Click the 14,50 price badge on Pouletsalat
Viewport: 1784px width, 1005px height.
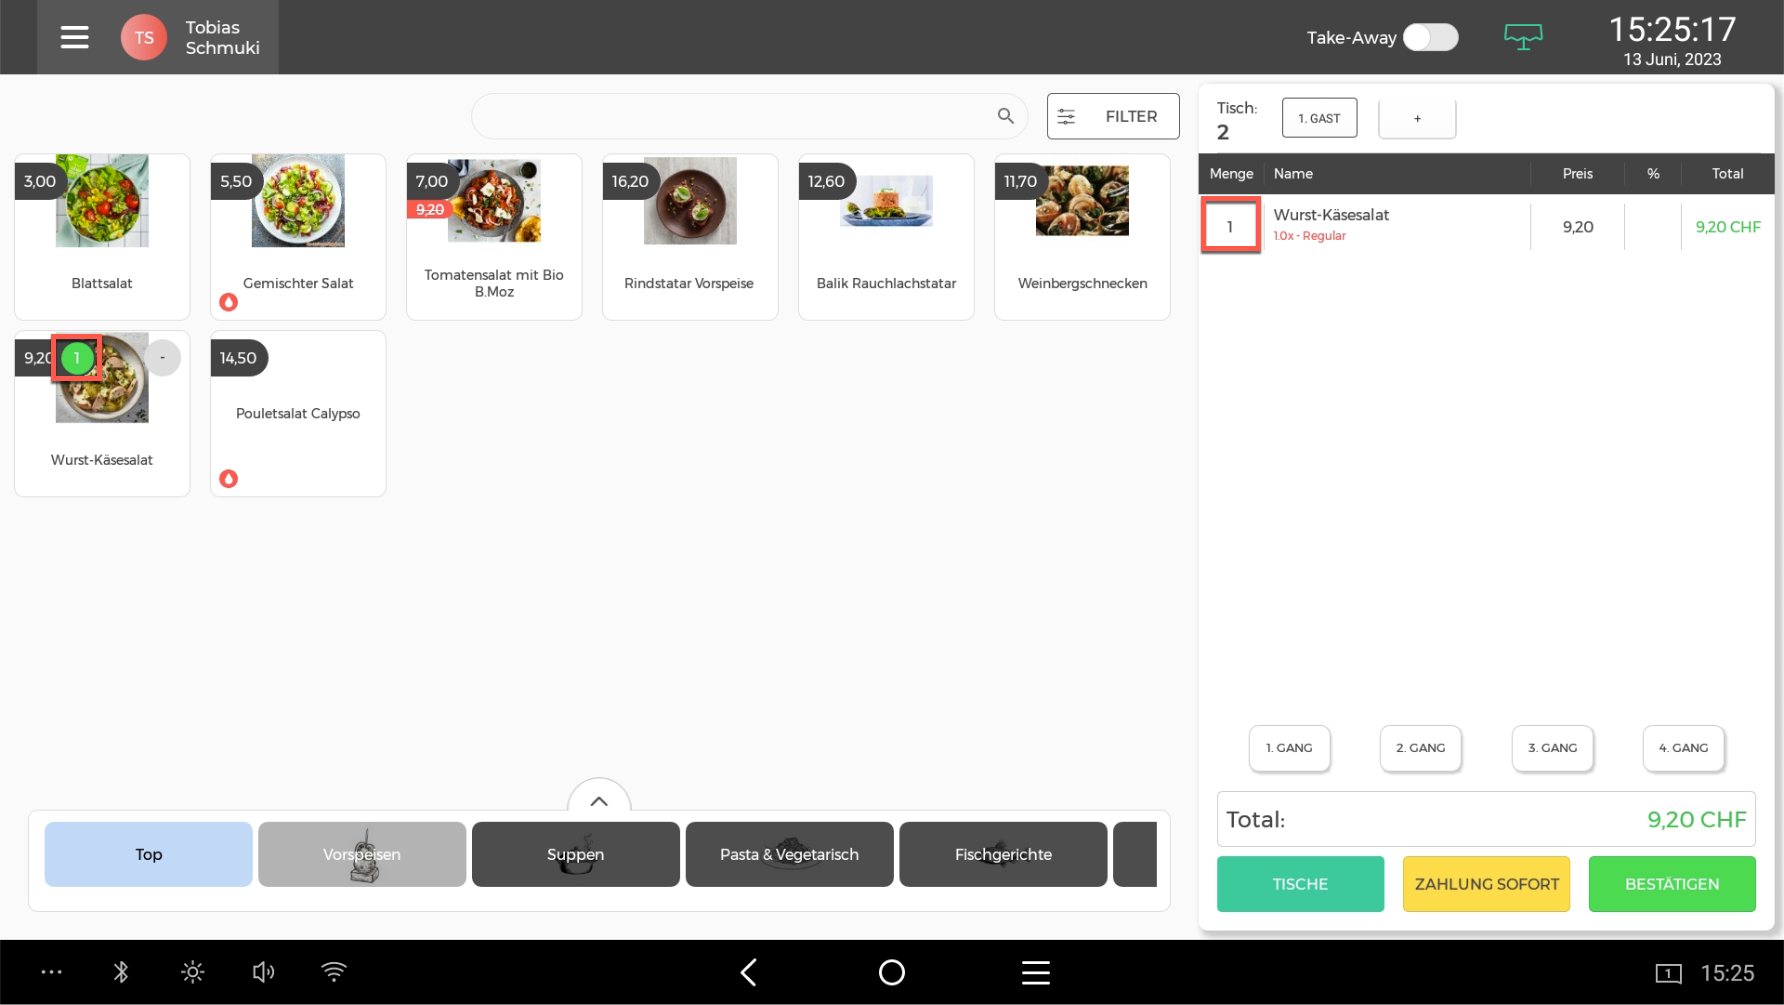tap(238, 358)
